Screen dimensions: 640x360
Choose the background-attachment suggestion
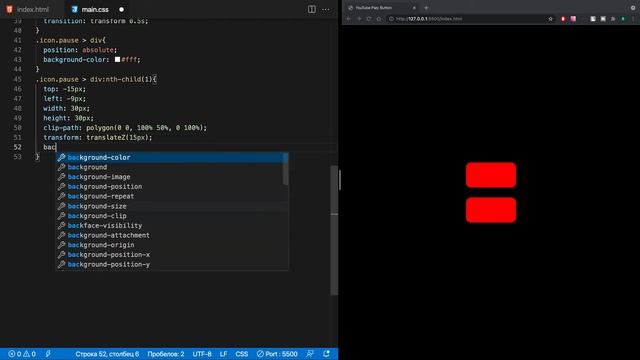click(x=171, y=235)
